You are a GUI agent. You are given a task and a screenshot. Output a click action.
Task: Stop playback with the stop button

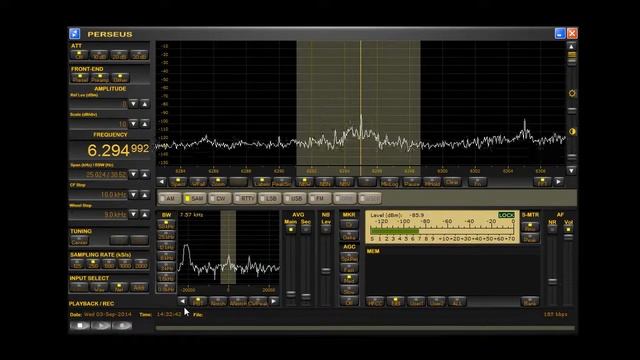point(80,326)
